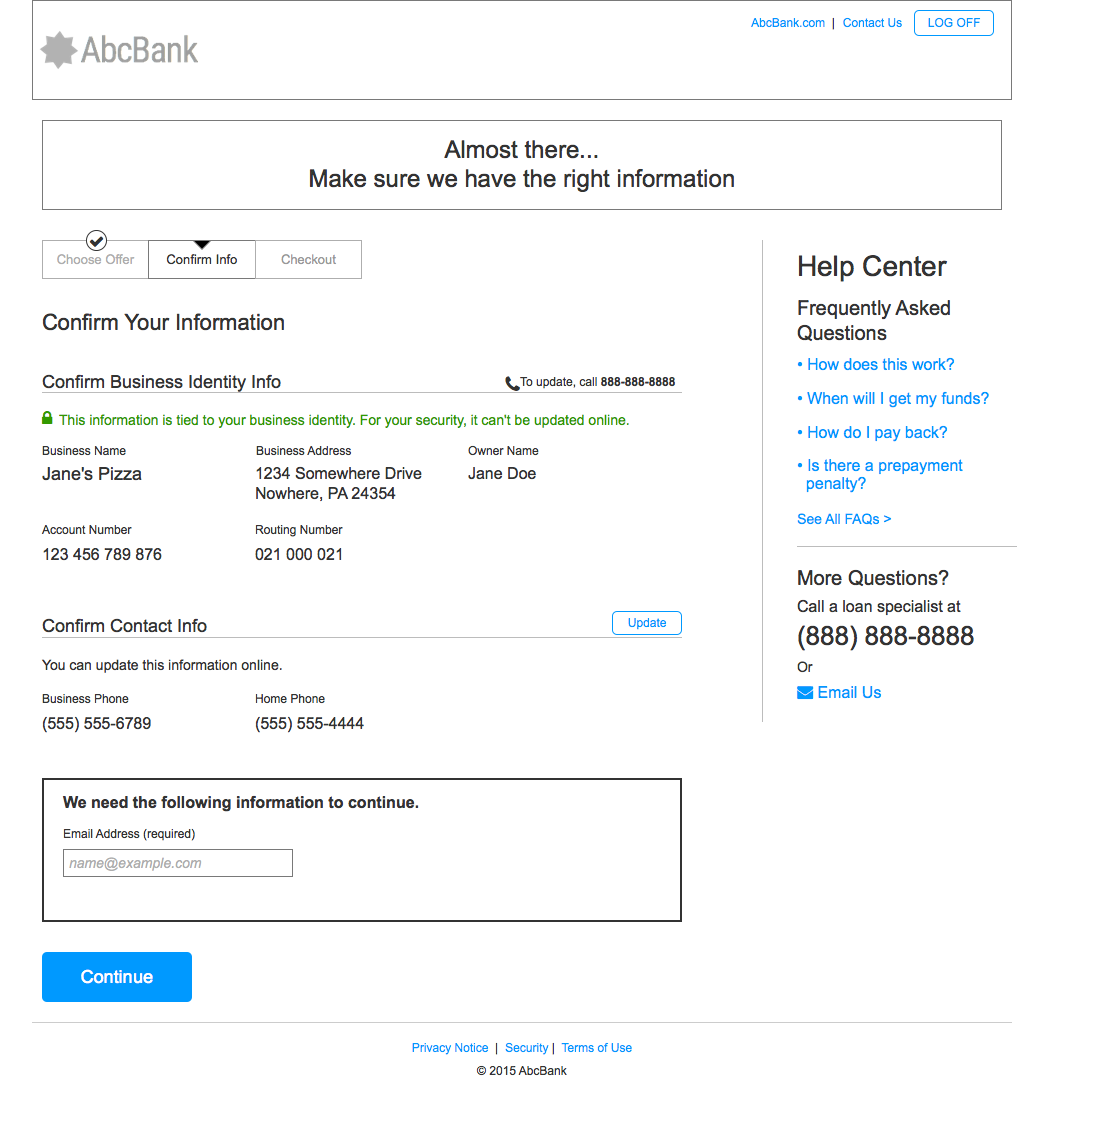
Task: Click the checkmark icon above Choose Offer
Action: point(96,240)
